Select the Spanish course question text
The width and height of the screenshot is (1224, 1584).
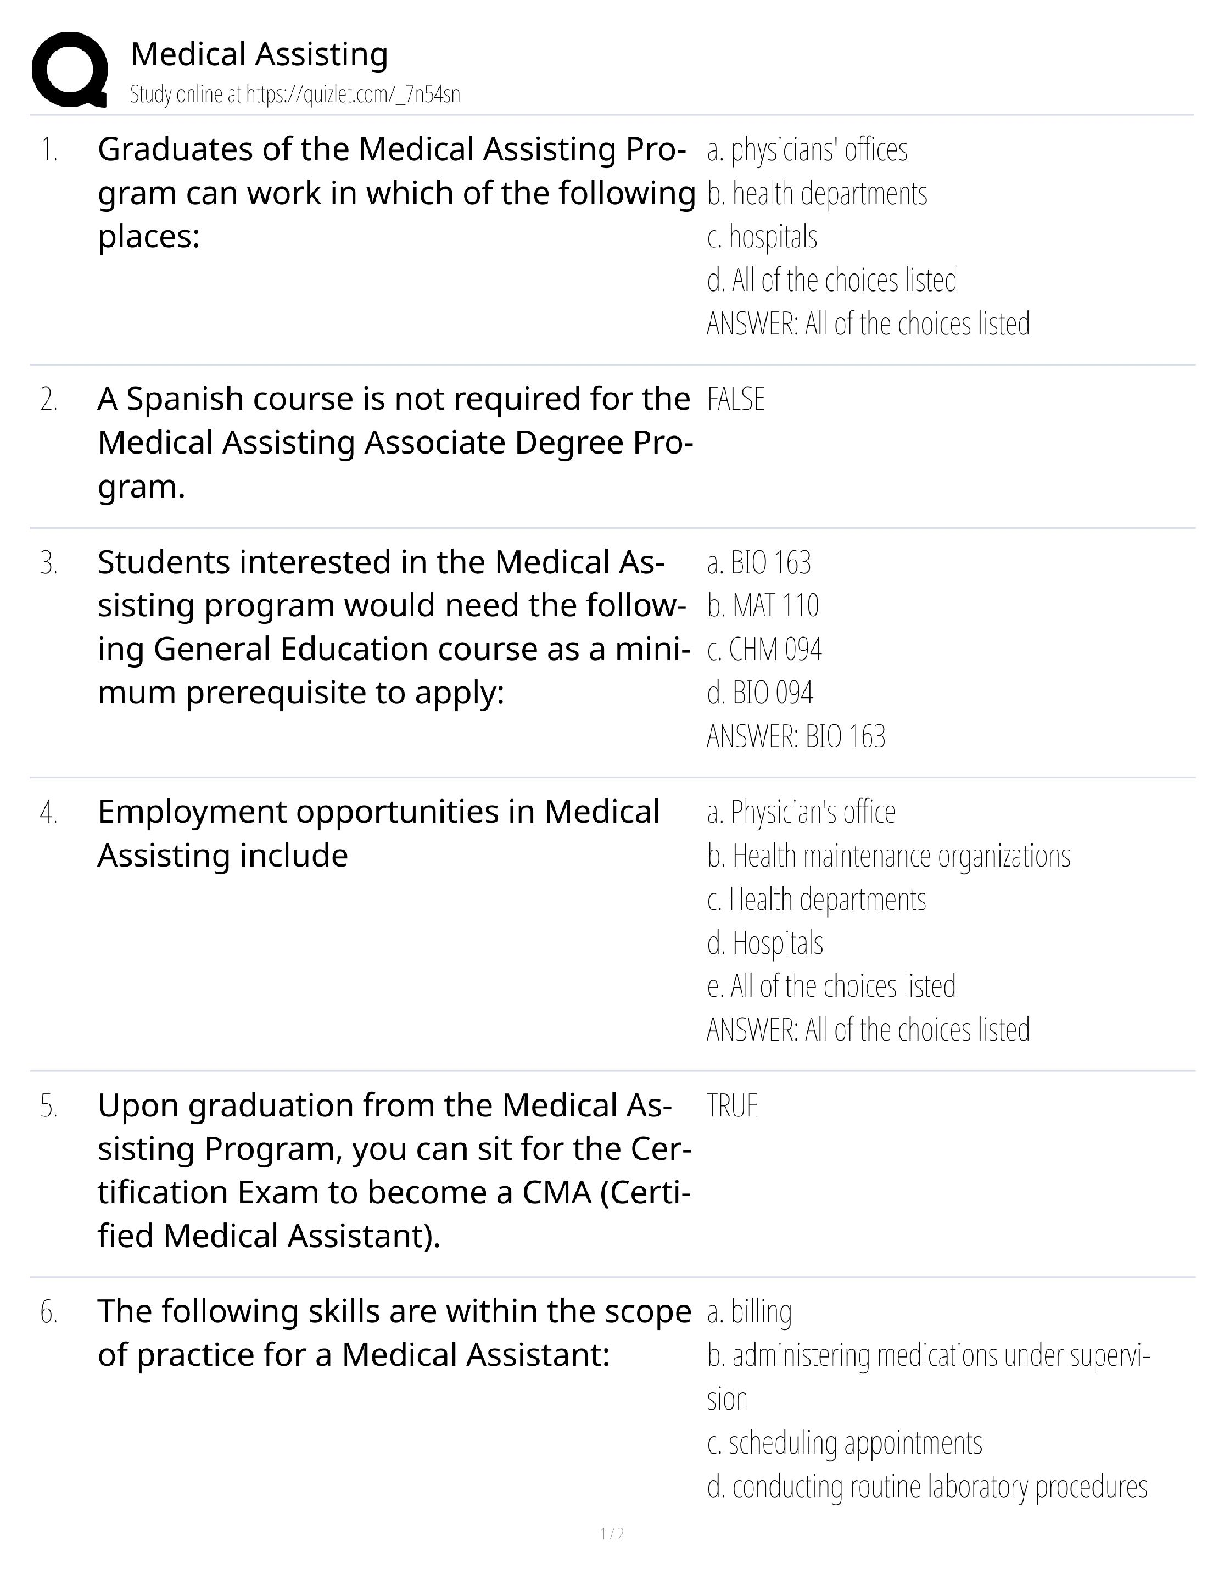tap(393, 442)
